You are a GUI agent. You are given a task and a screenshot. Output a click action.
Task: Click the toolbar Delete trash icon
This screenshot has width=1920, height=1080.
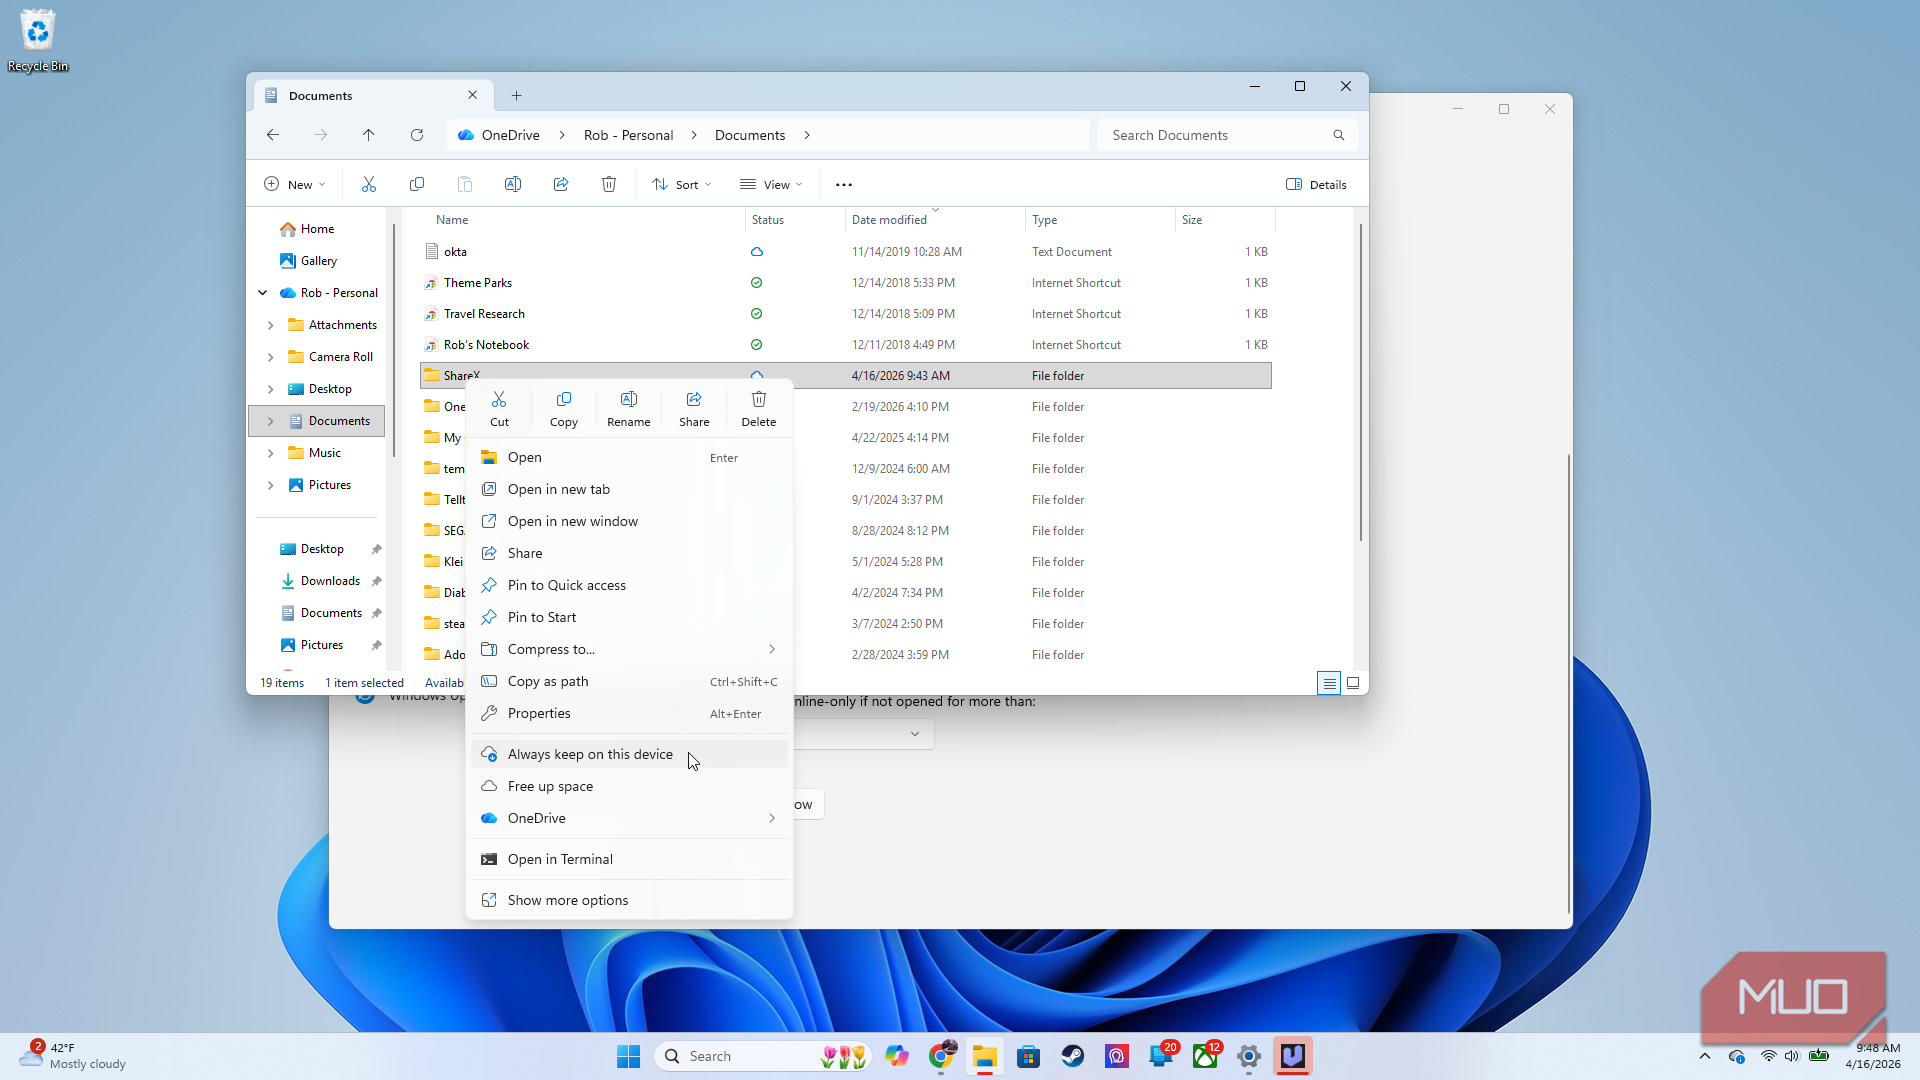(609, 184)
